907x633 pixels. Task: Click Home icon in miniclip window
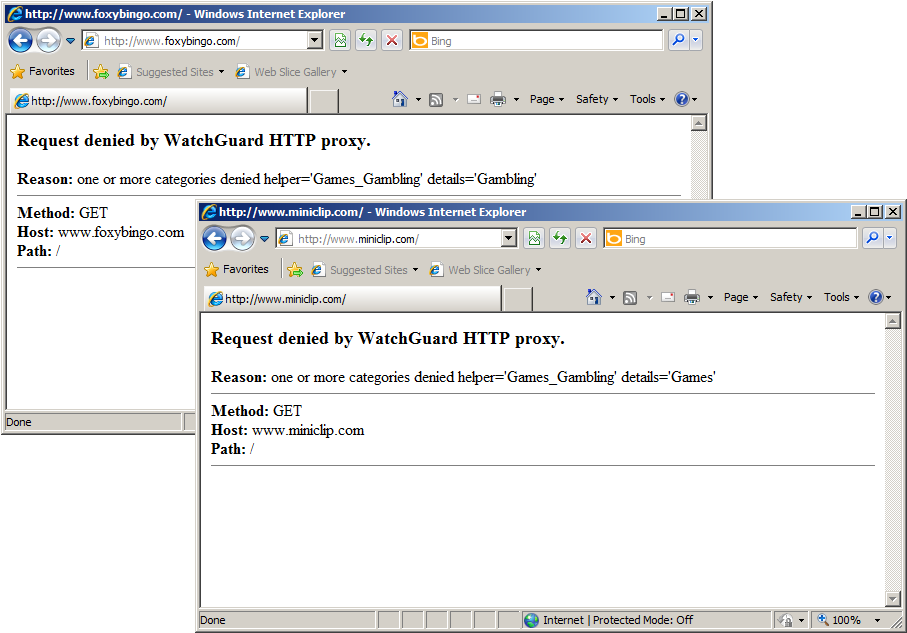tap(593, 297)
